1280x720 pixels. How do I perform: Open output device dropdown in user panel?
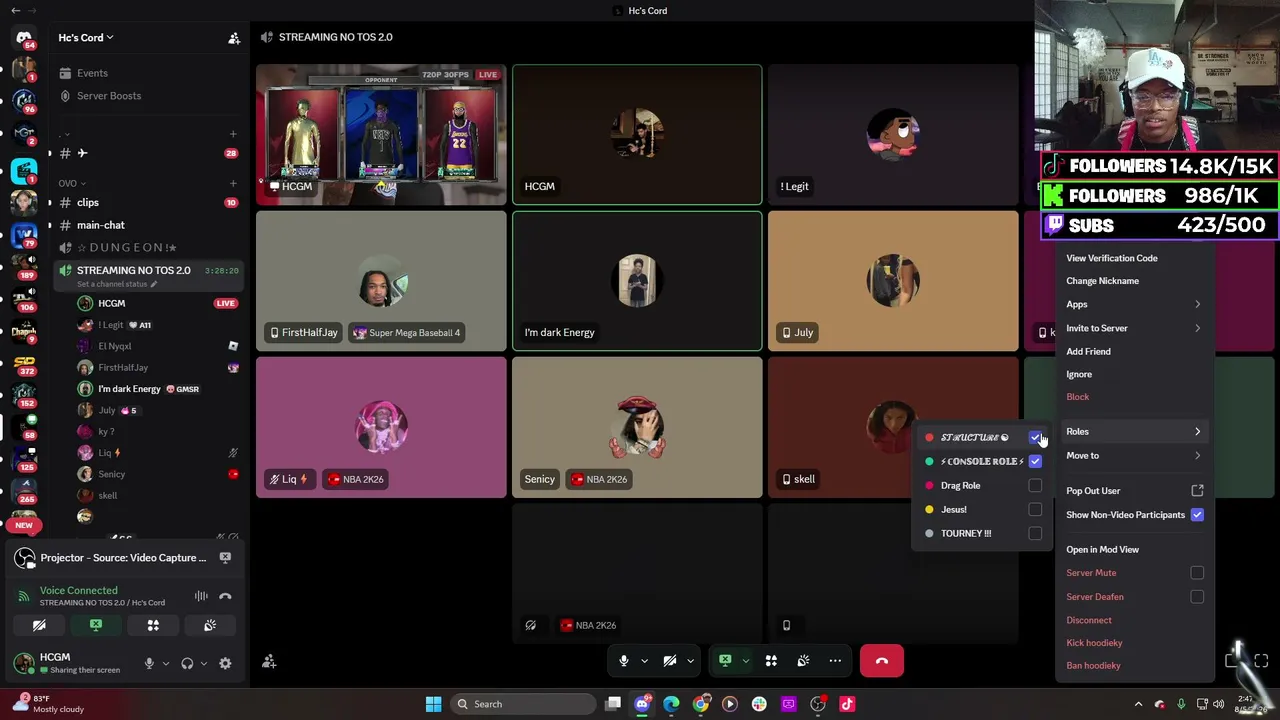[x=204, y=663]
